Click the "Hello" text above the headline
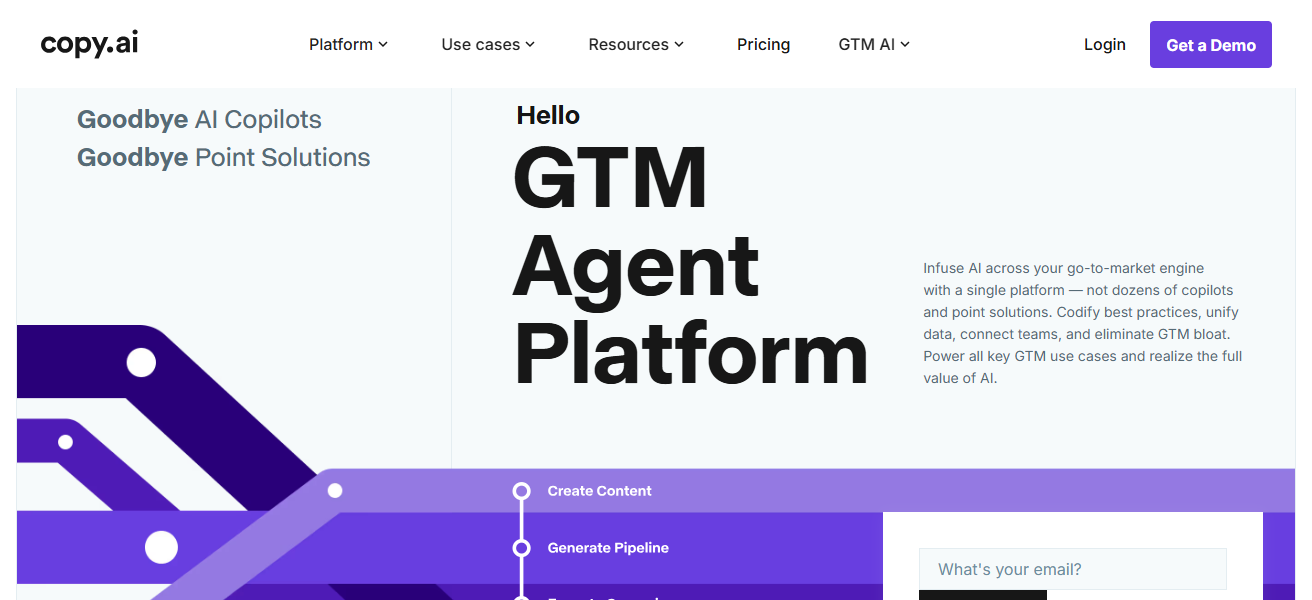This screenshot has height=600, width=1312. [548, 115]
